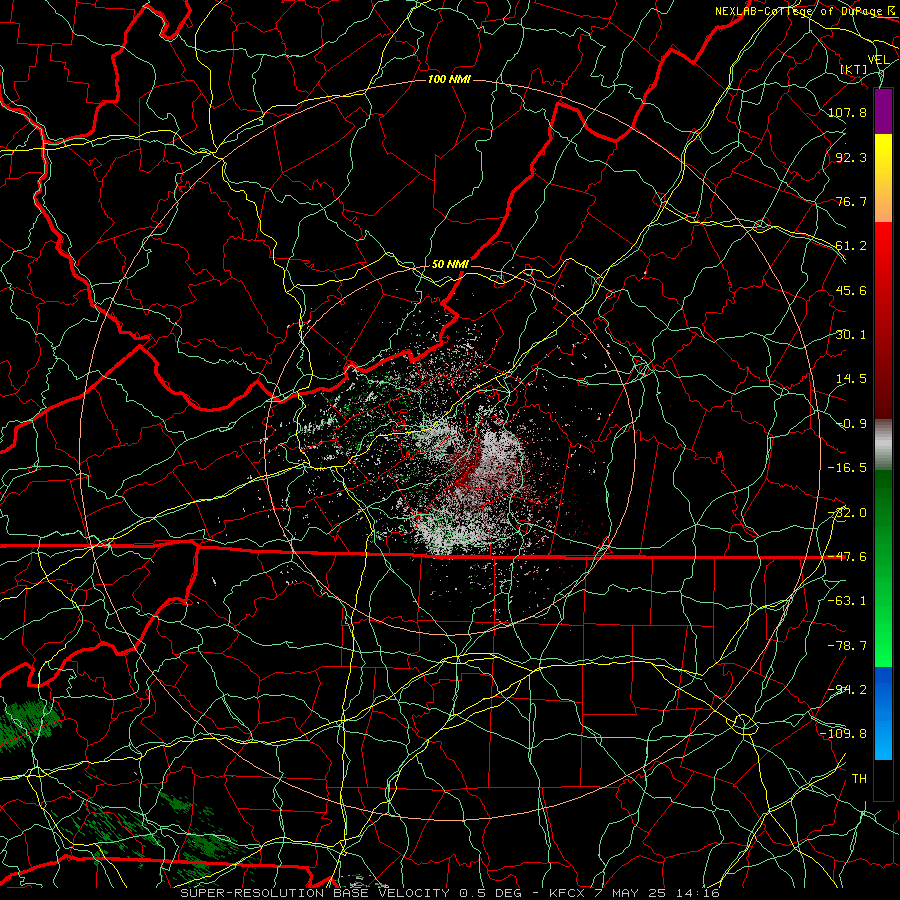Click the 61.2 scale value
The height and width of the screenshot is (900, 900).
pyautogui.click(x=851, y=246)
